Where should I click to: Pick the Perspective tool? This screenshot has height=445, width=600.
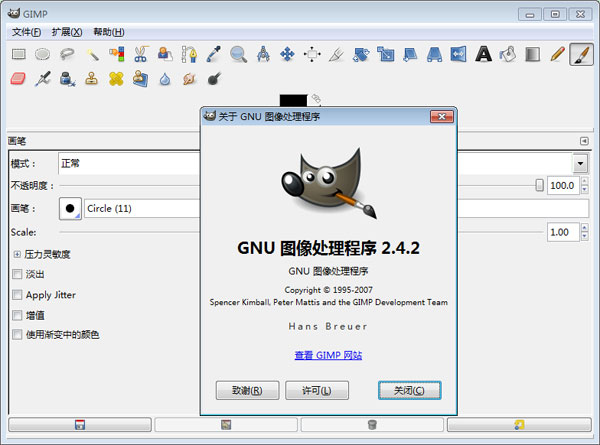[x=434, y=54]
